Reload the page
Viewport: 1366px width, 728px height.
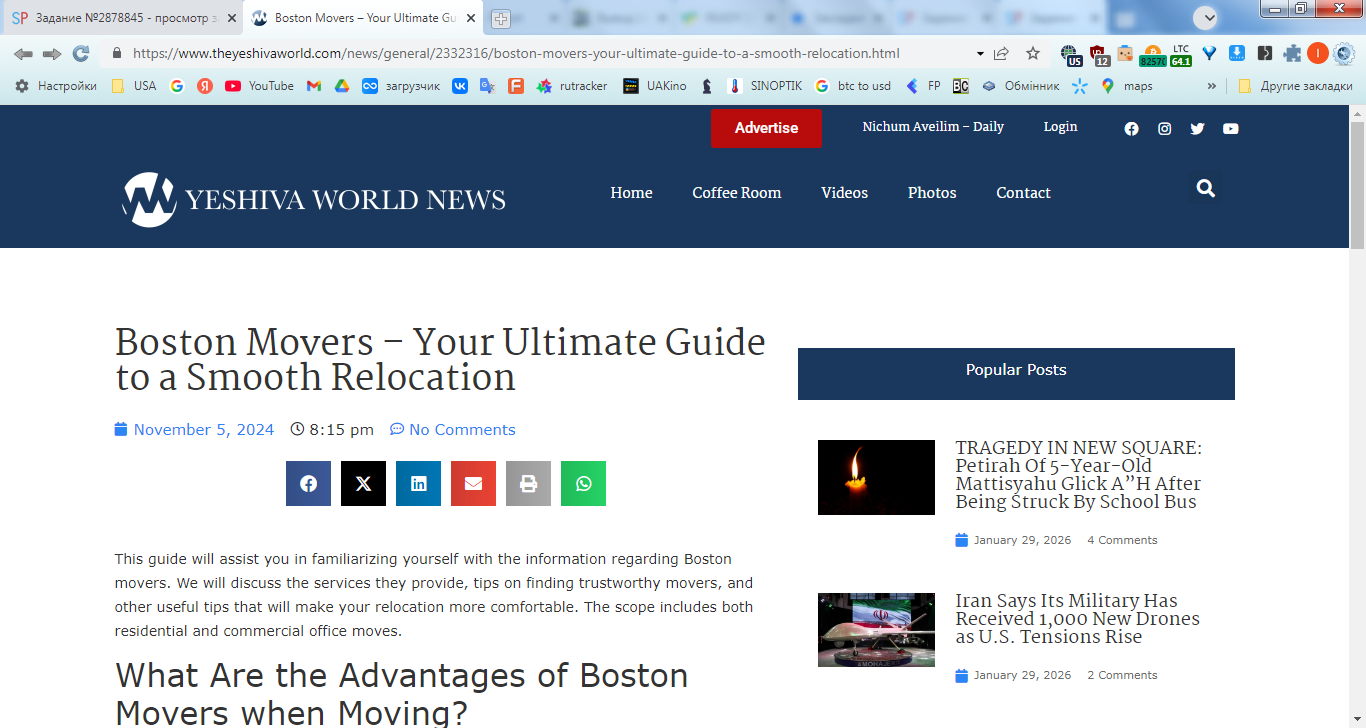tap(81, 54)
